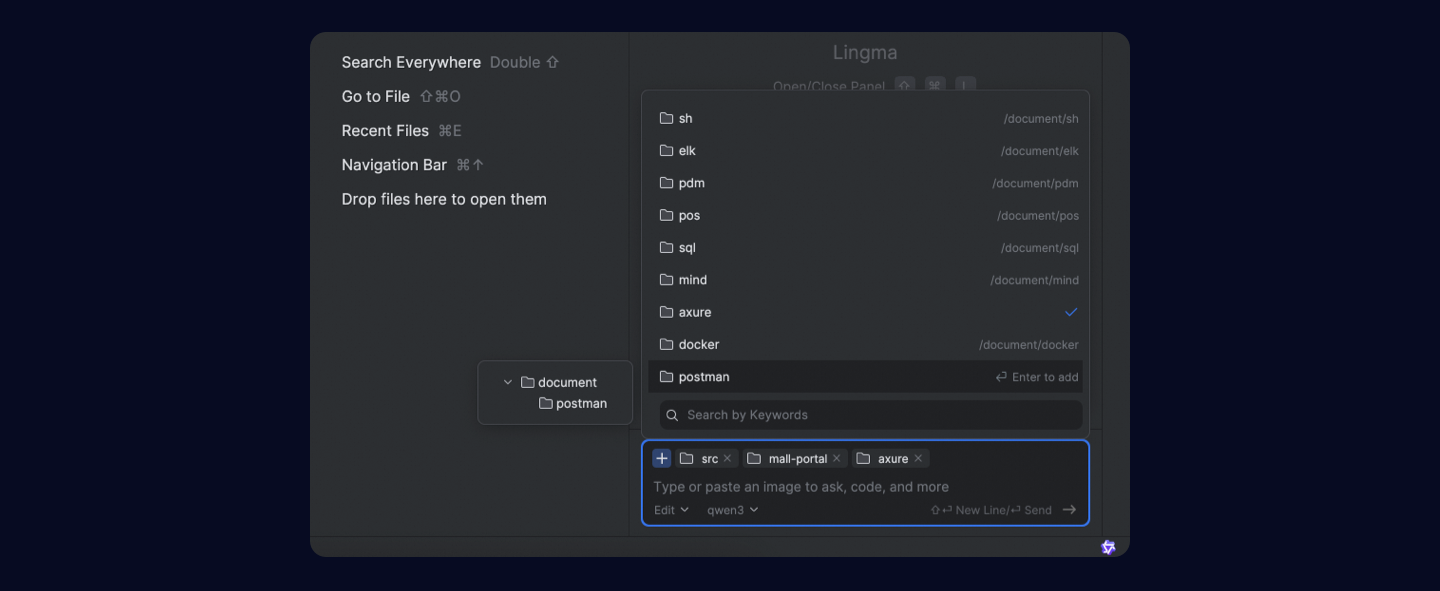Screen dimensions: 1440x591
Task: Click the Search Everywhere hint
Action: [x=411, y=62]
